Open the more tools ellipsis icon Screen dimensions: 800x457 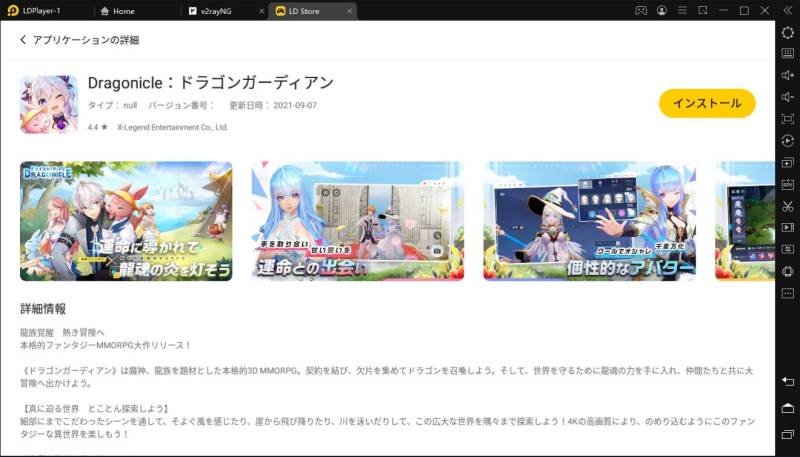click(x=788, y=293)
